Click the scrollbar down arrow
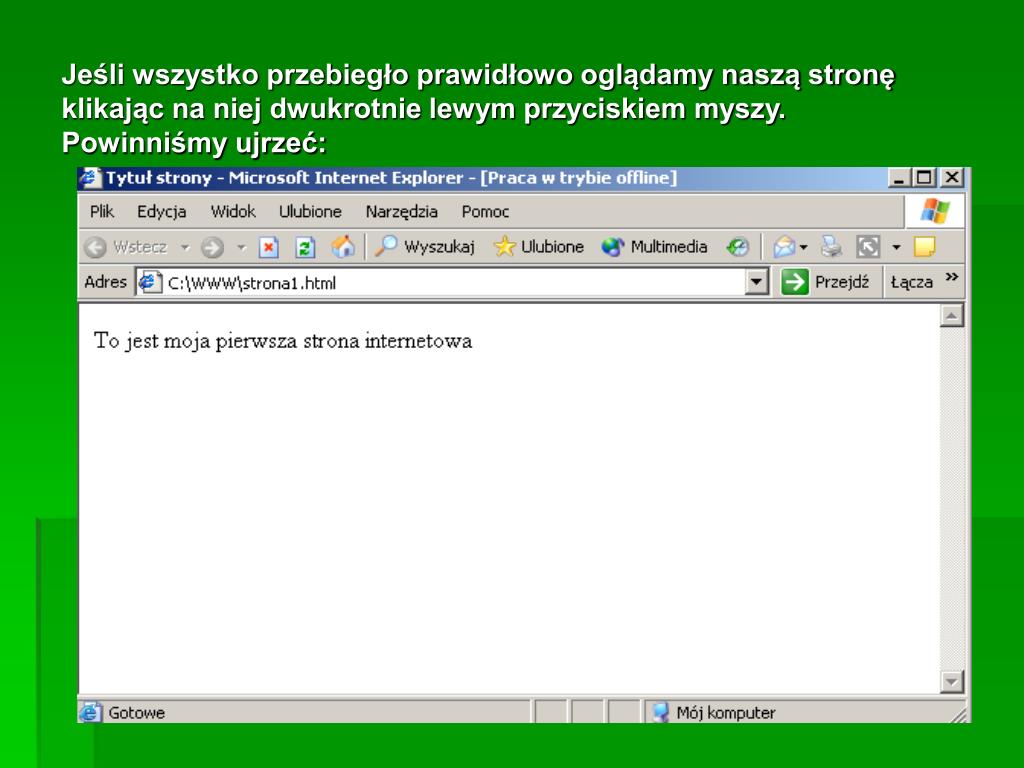This screenshot has height=768, width=1024. click(x=952, y=682)
